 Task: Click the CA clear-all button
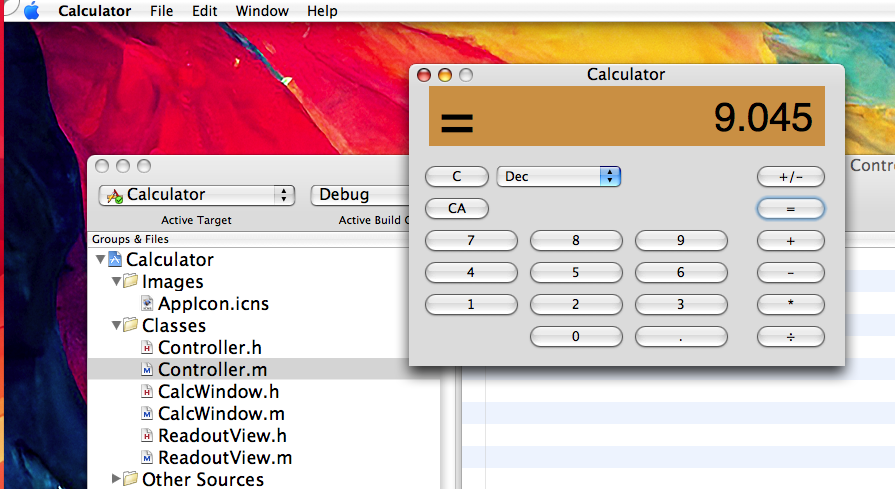457,208
